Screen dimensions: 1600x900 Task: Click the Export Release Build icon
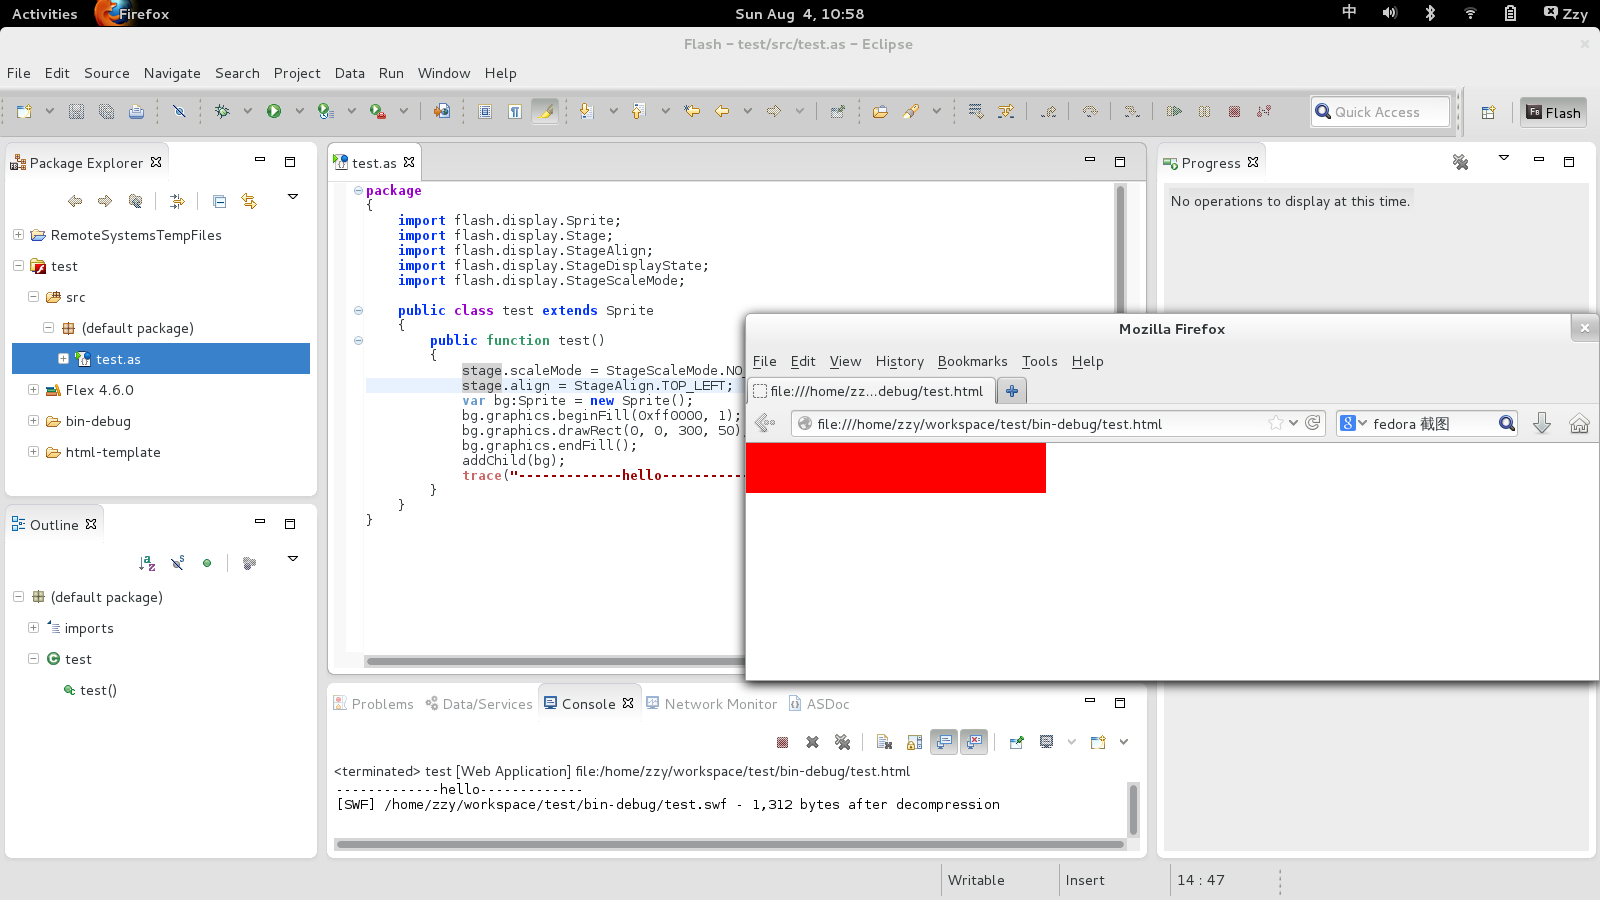pyautogui.click(x=441, y=111)
